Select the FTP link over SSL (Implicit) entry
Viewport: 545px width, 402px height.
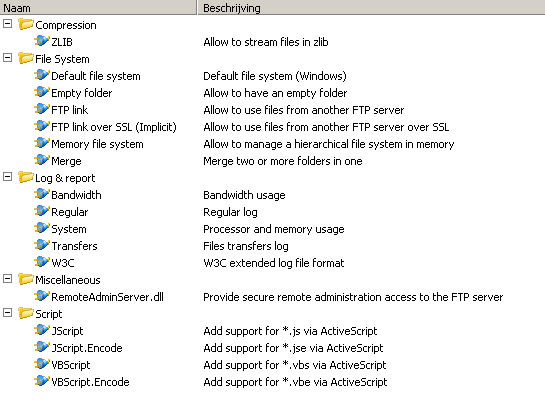point(114,127)
